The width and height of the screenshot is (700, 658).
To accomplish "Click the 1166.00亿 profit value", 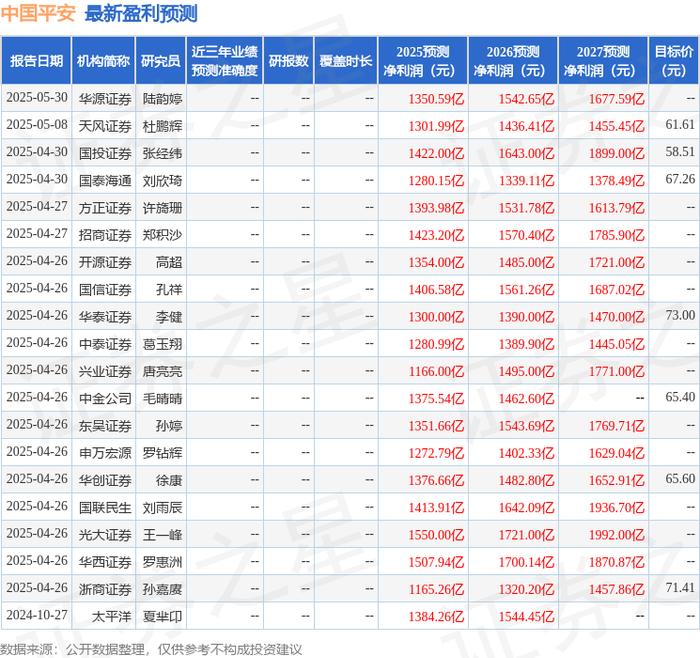I will 436,371.
